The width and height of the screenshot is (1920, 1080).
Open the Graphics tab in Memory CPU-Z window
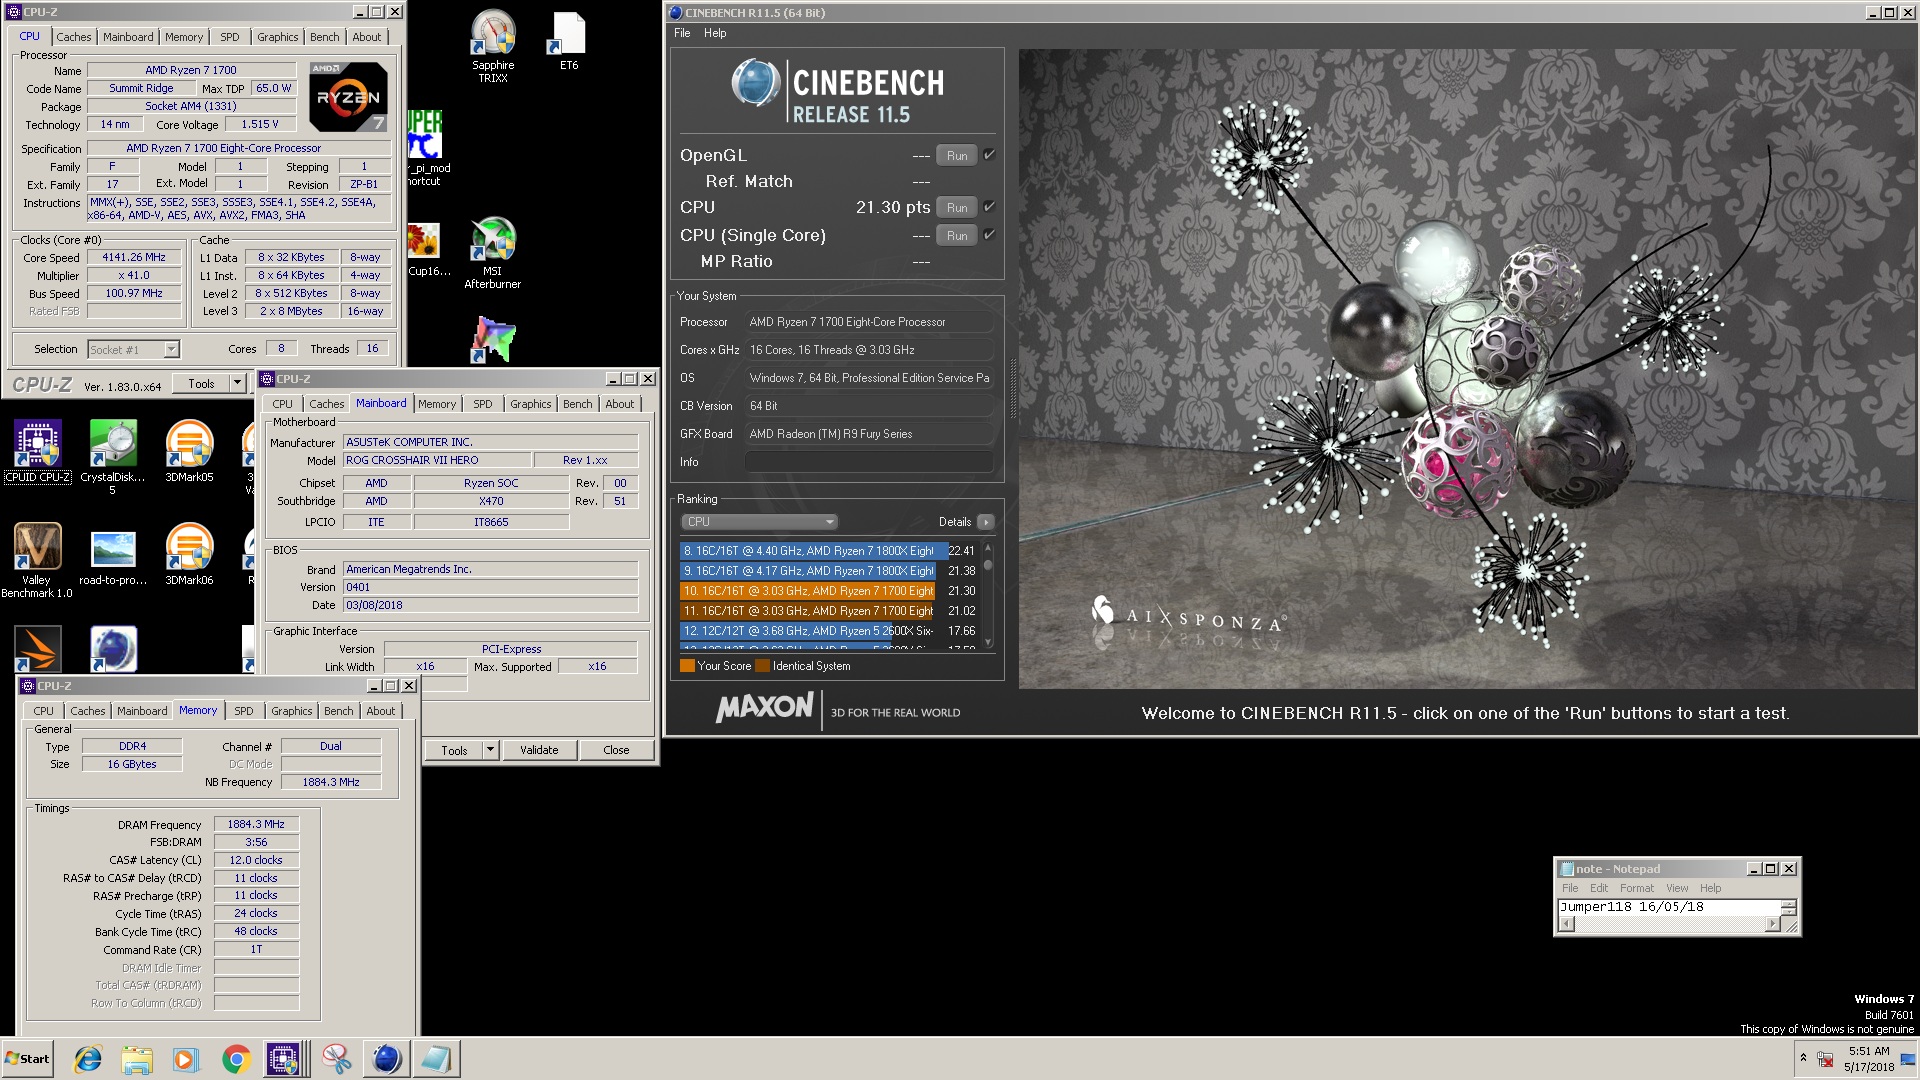(292, 711)
